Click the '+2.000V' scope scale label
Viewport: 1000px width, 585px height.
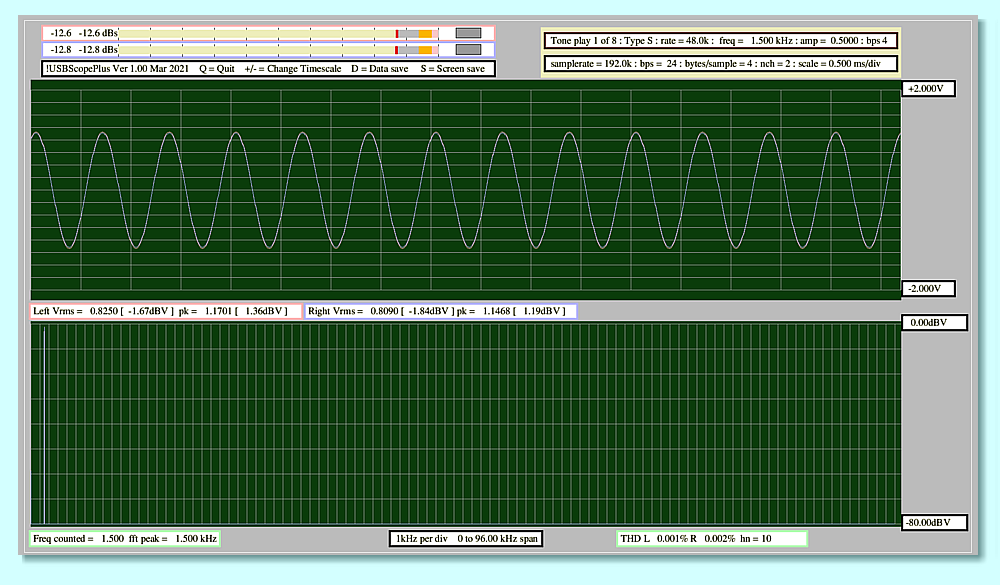927,89
